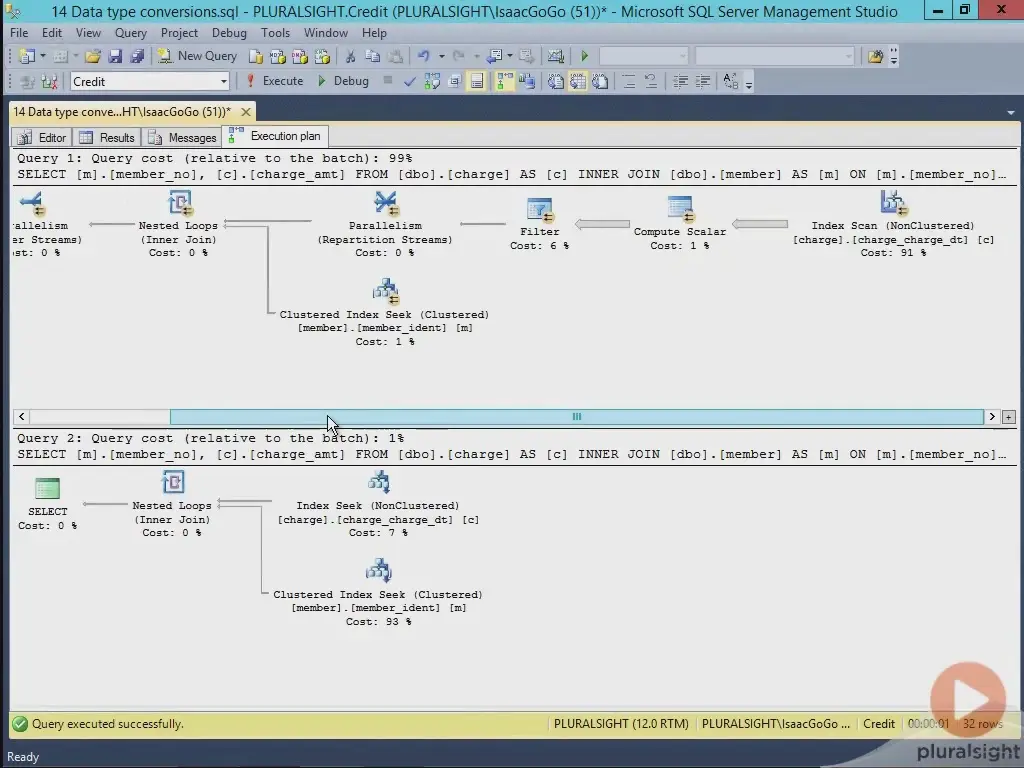
Task: Click the Results to File icon
Action: click(600, 82)
